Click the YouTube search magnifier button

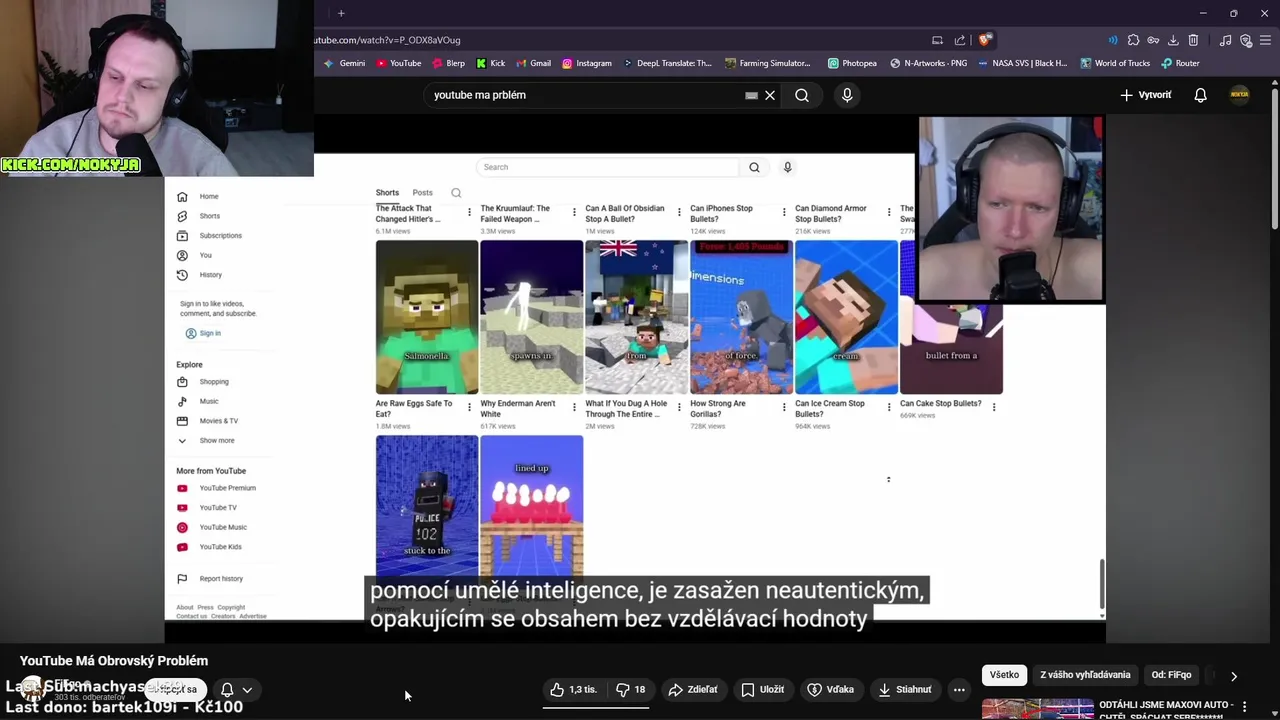click(x=802, y=95)
